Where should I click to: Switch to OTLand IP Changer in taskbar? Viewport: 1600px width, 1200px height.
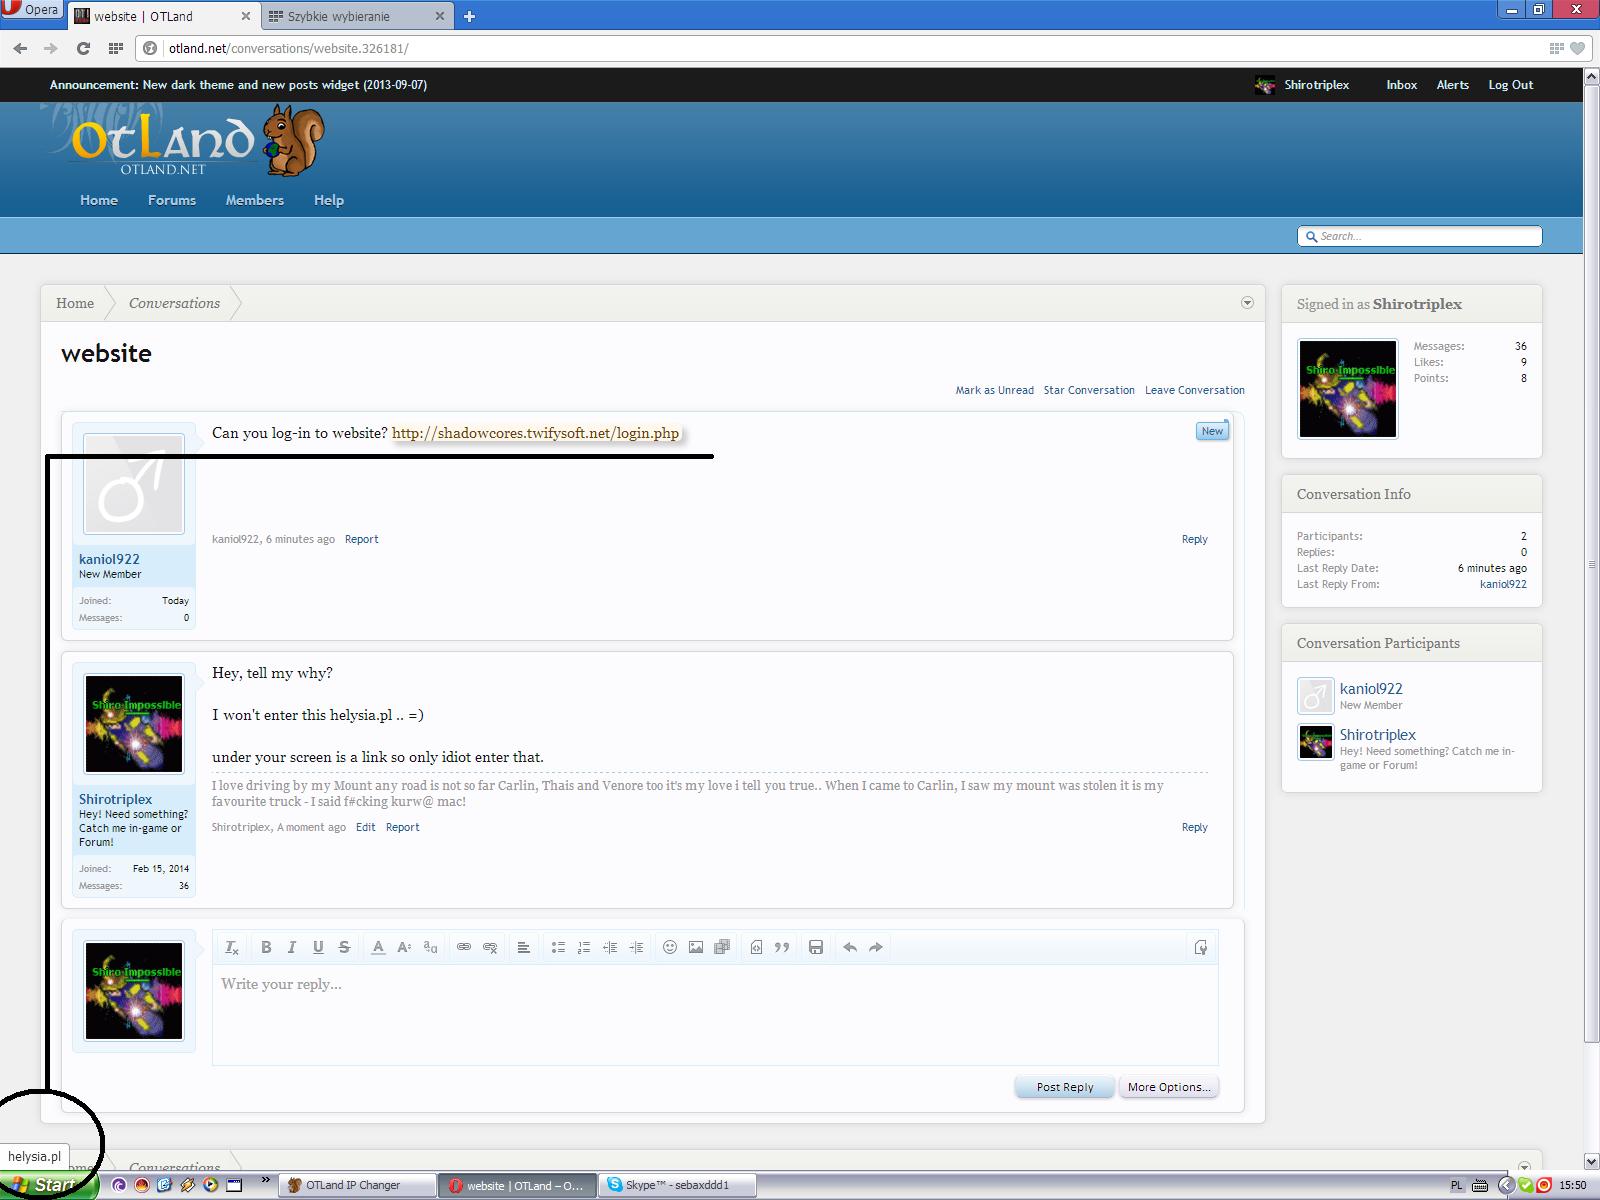[357, 1185]
